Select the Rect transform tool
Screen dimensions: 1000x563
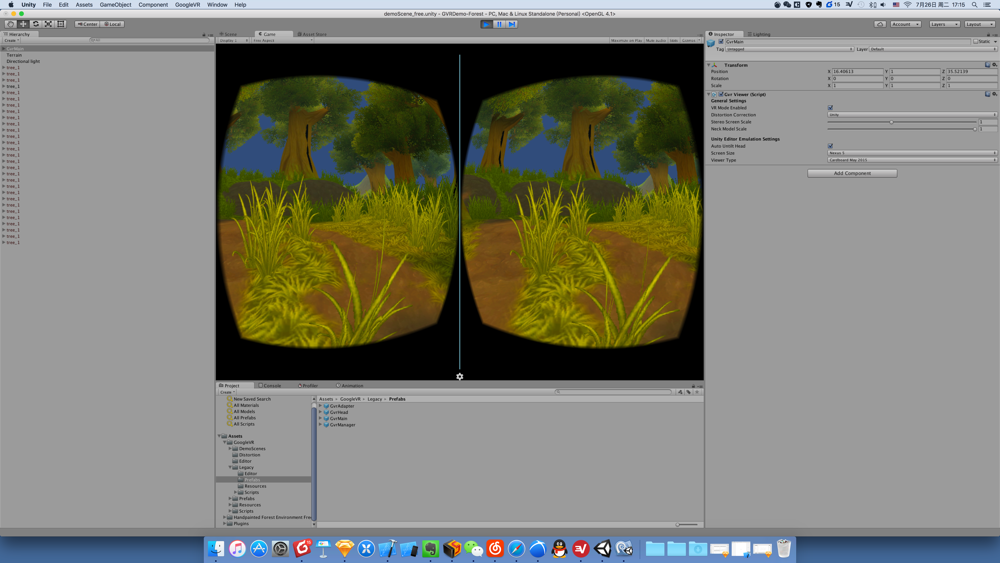pos(61,24)
